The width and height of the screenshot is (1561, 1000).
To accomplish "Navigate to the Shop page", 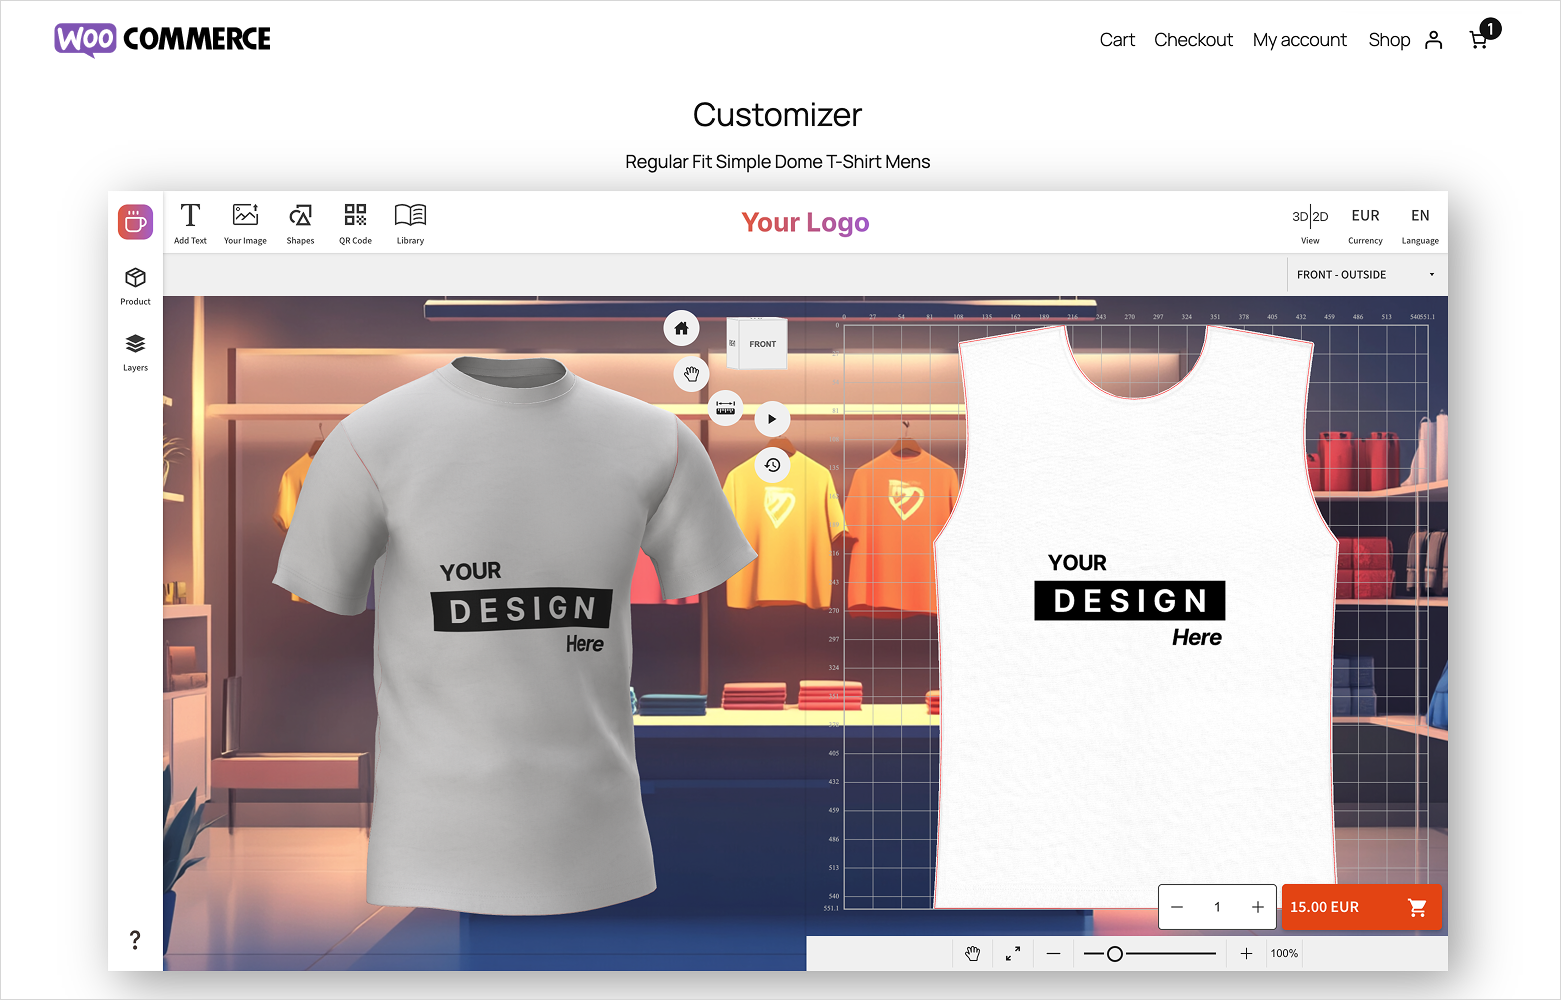I will (x=1389, y=40).
